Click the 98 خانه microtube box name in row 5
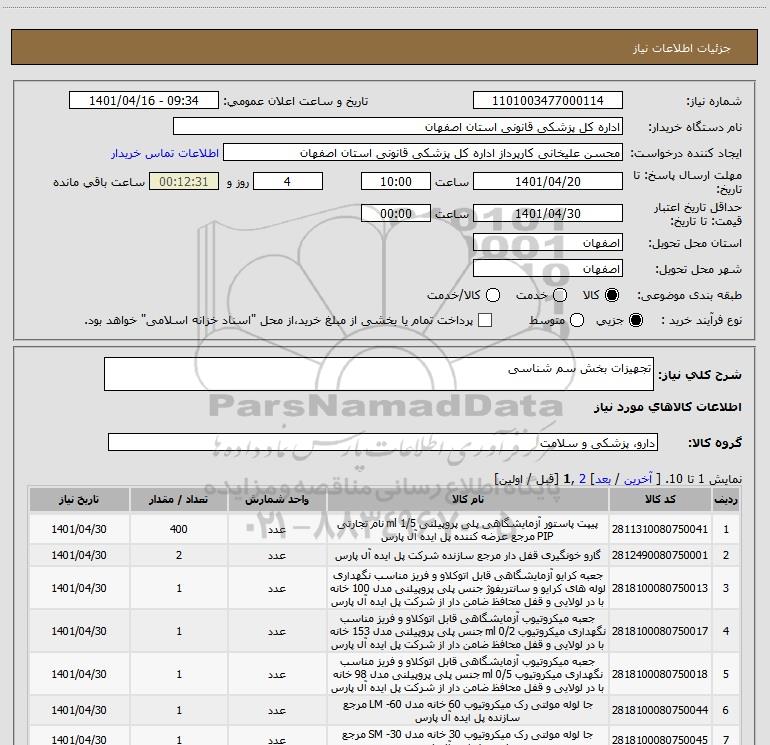The height and width of the screenshot is (745, 770). pyautogui.click(x=468, y=674)
